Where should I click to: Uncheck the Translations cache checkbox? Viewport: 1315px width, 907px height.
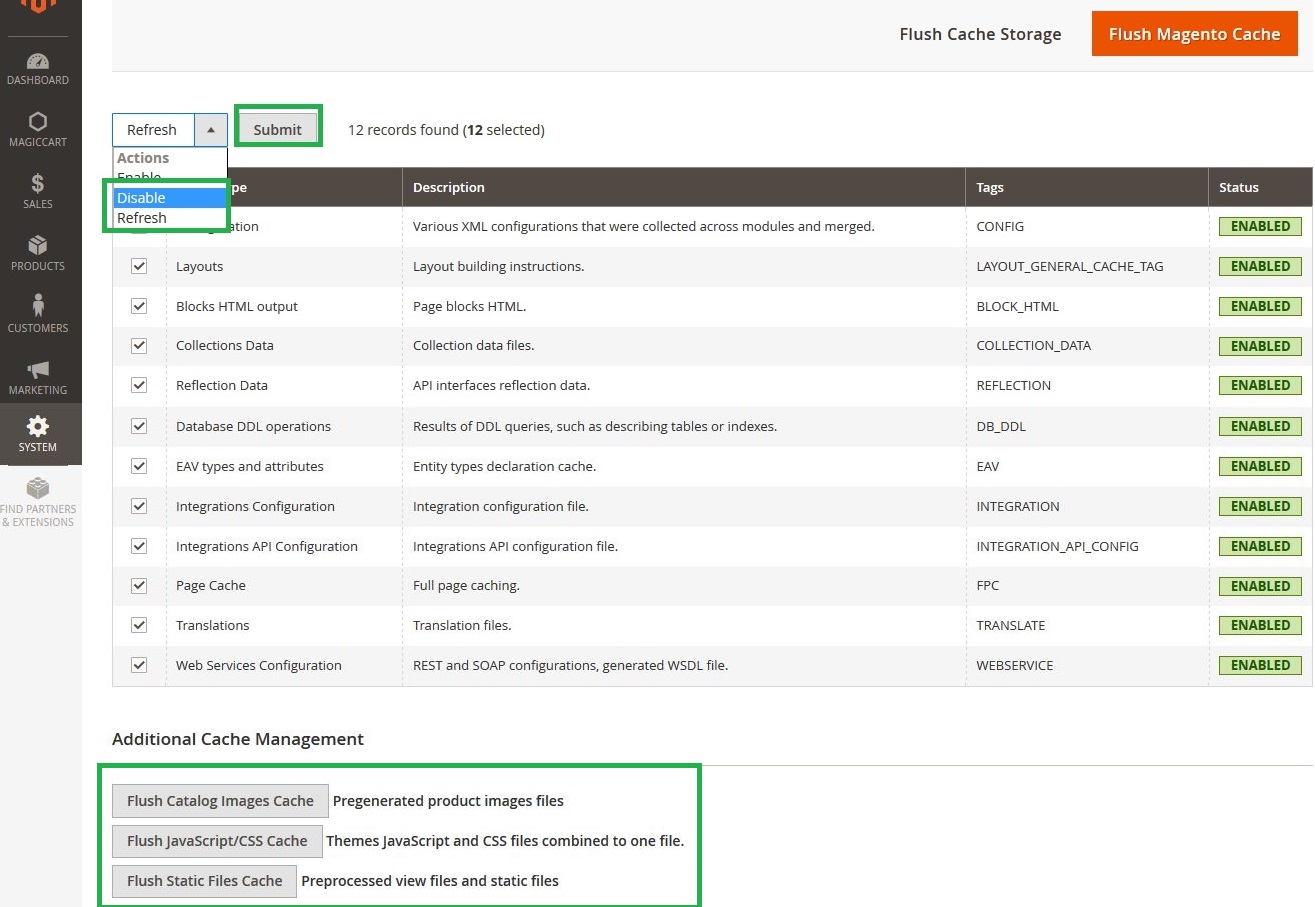tap(139, 625)
